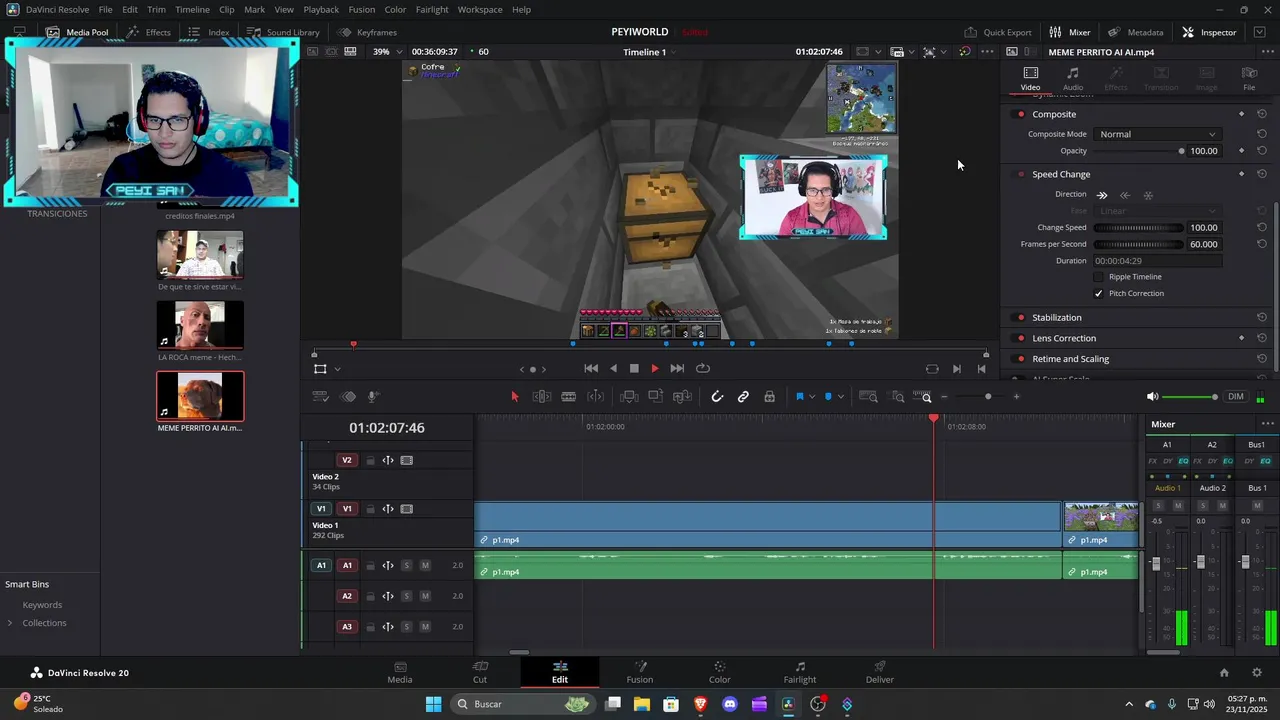Select LA ROCA meme thumbnail
Viewport: 1280px width, 720px height.
200,325
